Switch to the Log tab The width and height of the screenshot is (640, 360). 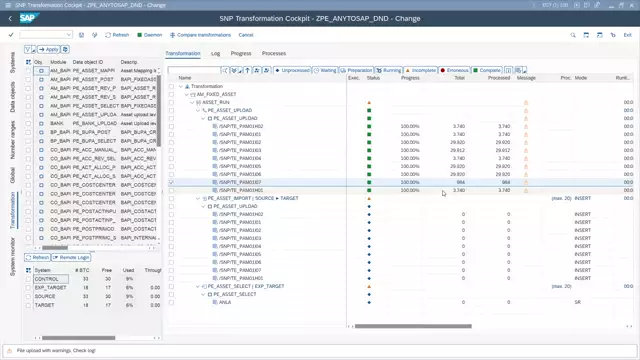216,53
